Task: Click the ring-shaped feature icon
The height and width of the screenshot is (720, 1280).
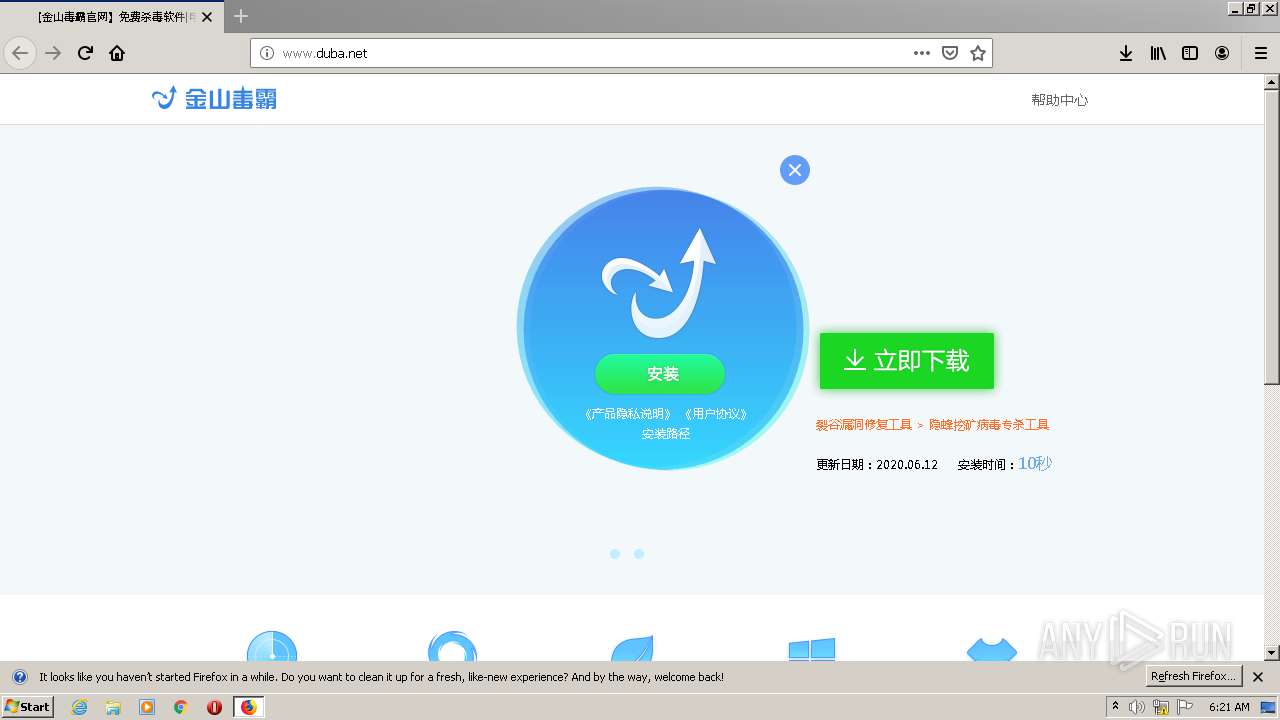Action: click(x=452, y=646)
